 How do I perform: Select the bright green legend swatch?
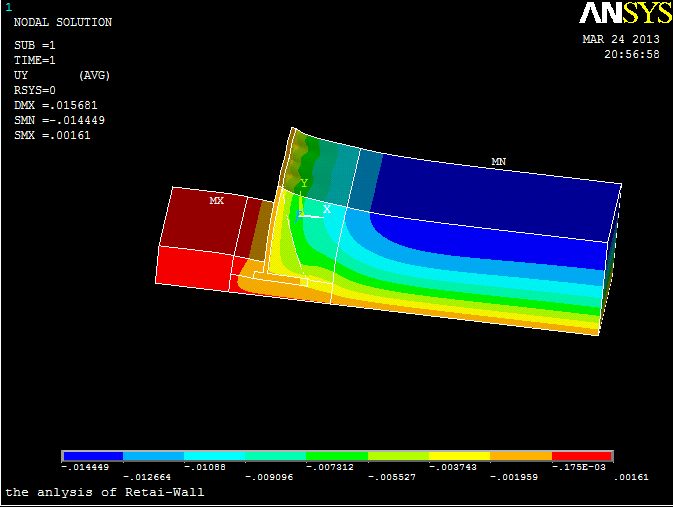click(x=337, y=456)
